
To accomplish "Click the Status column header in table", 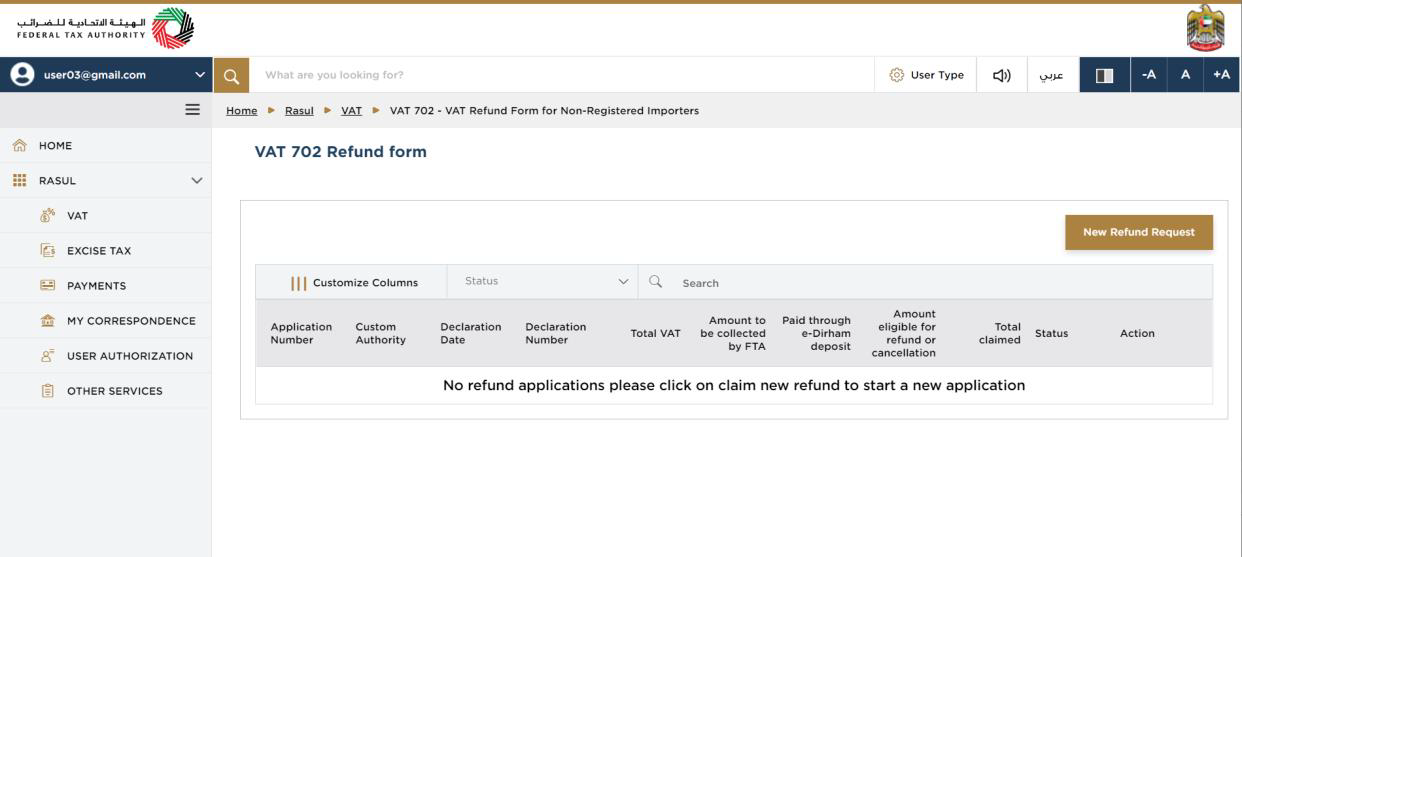I will click(1052, 334).
